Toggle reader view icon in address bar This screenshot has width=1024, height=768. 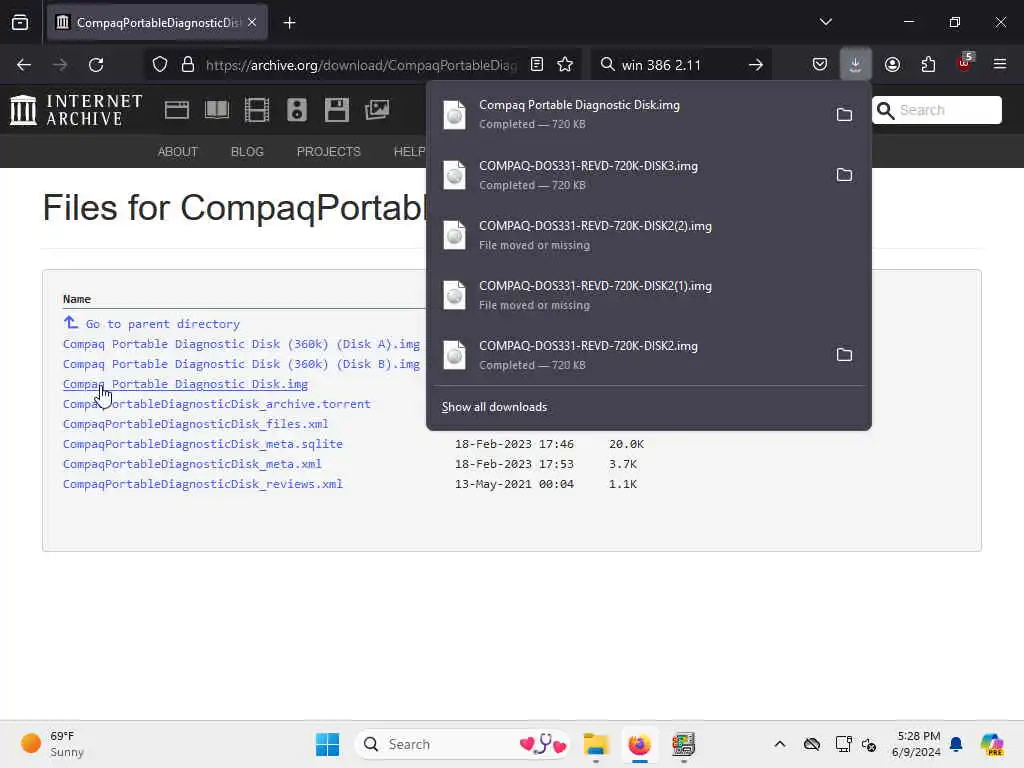(x=537, y=64)
